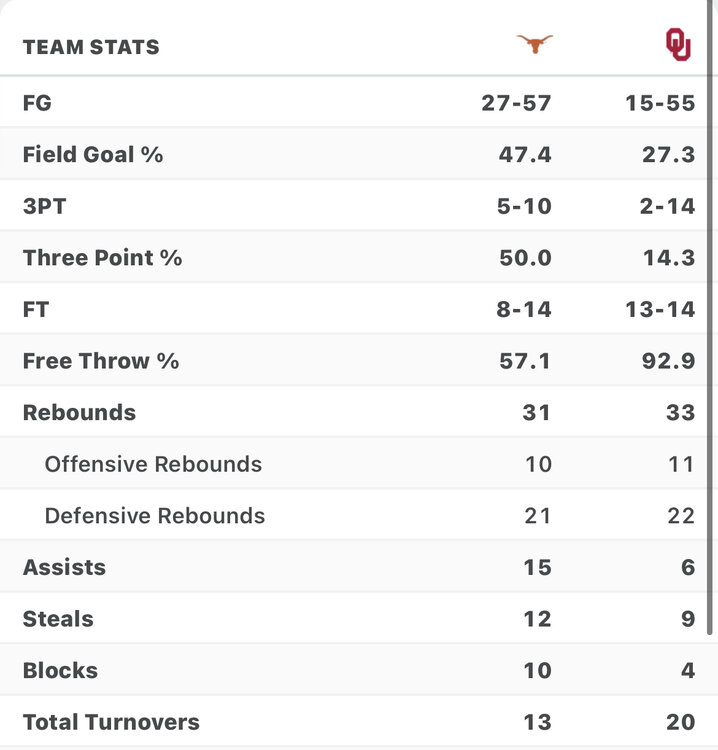Collapse the Rebounds row
Screen dimensions: 718x750
click(x=79, y=412)
